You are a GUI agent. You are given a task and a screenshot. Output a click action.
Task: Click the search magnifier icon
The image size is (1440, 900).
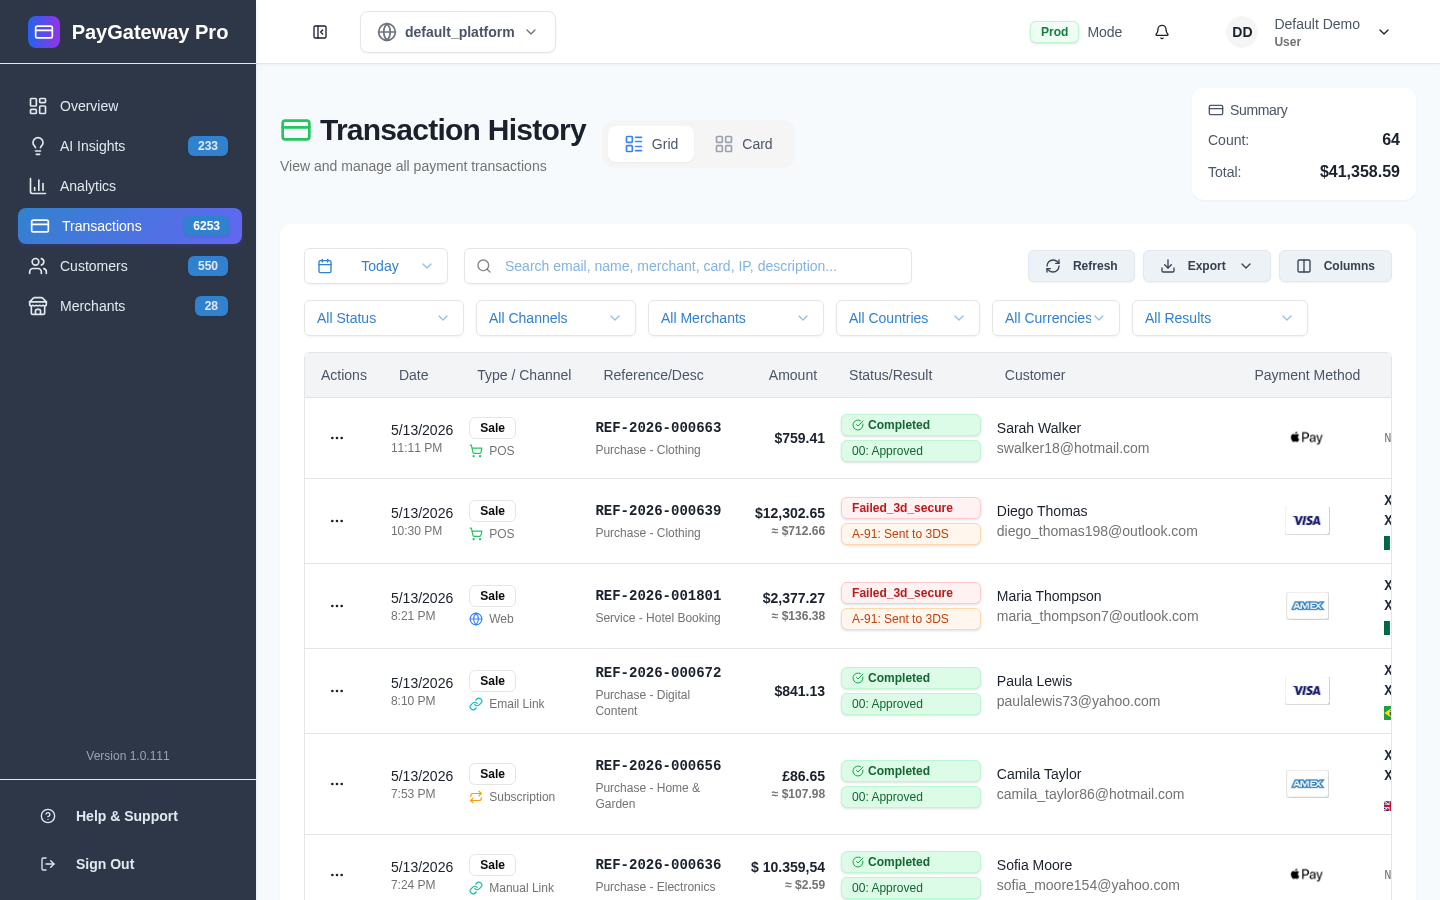click(x=484, y=266)
